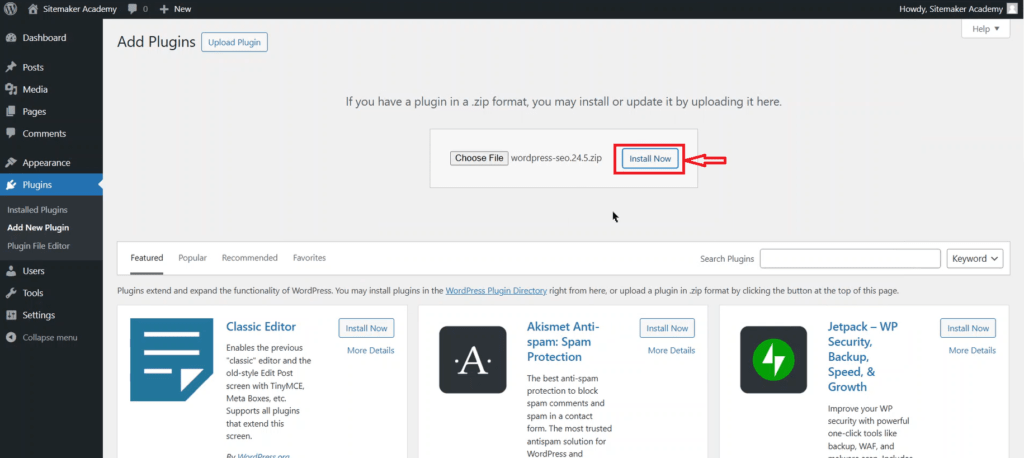The width and height of the screenshot is (1024, 458).
Task: Install the Classic Editor plugin
Action: 366,328
